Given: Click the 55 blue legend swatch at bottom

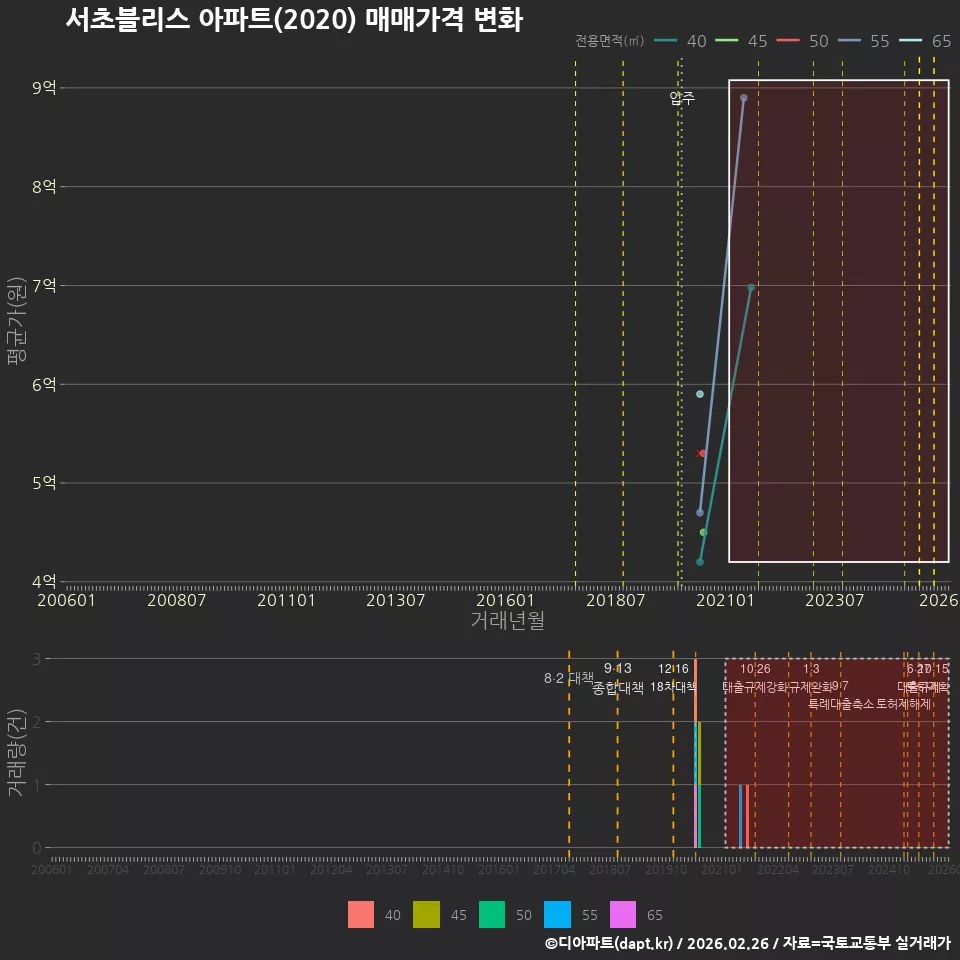Looking at the screenshot, I should [557, 915].
